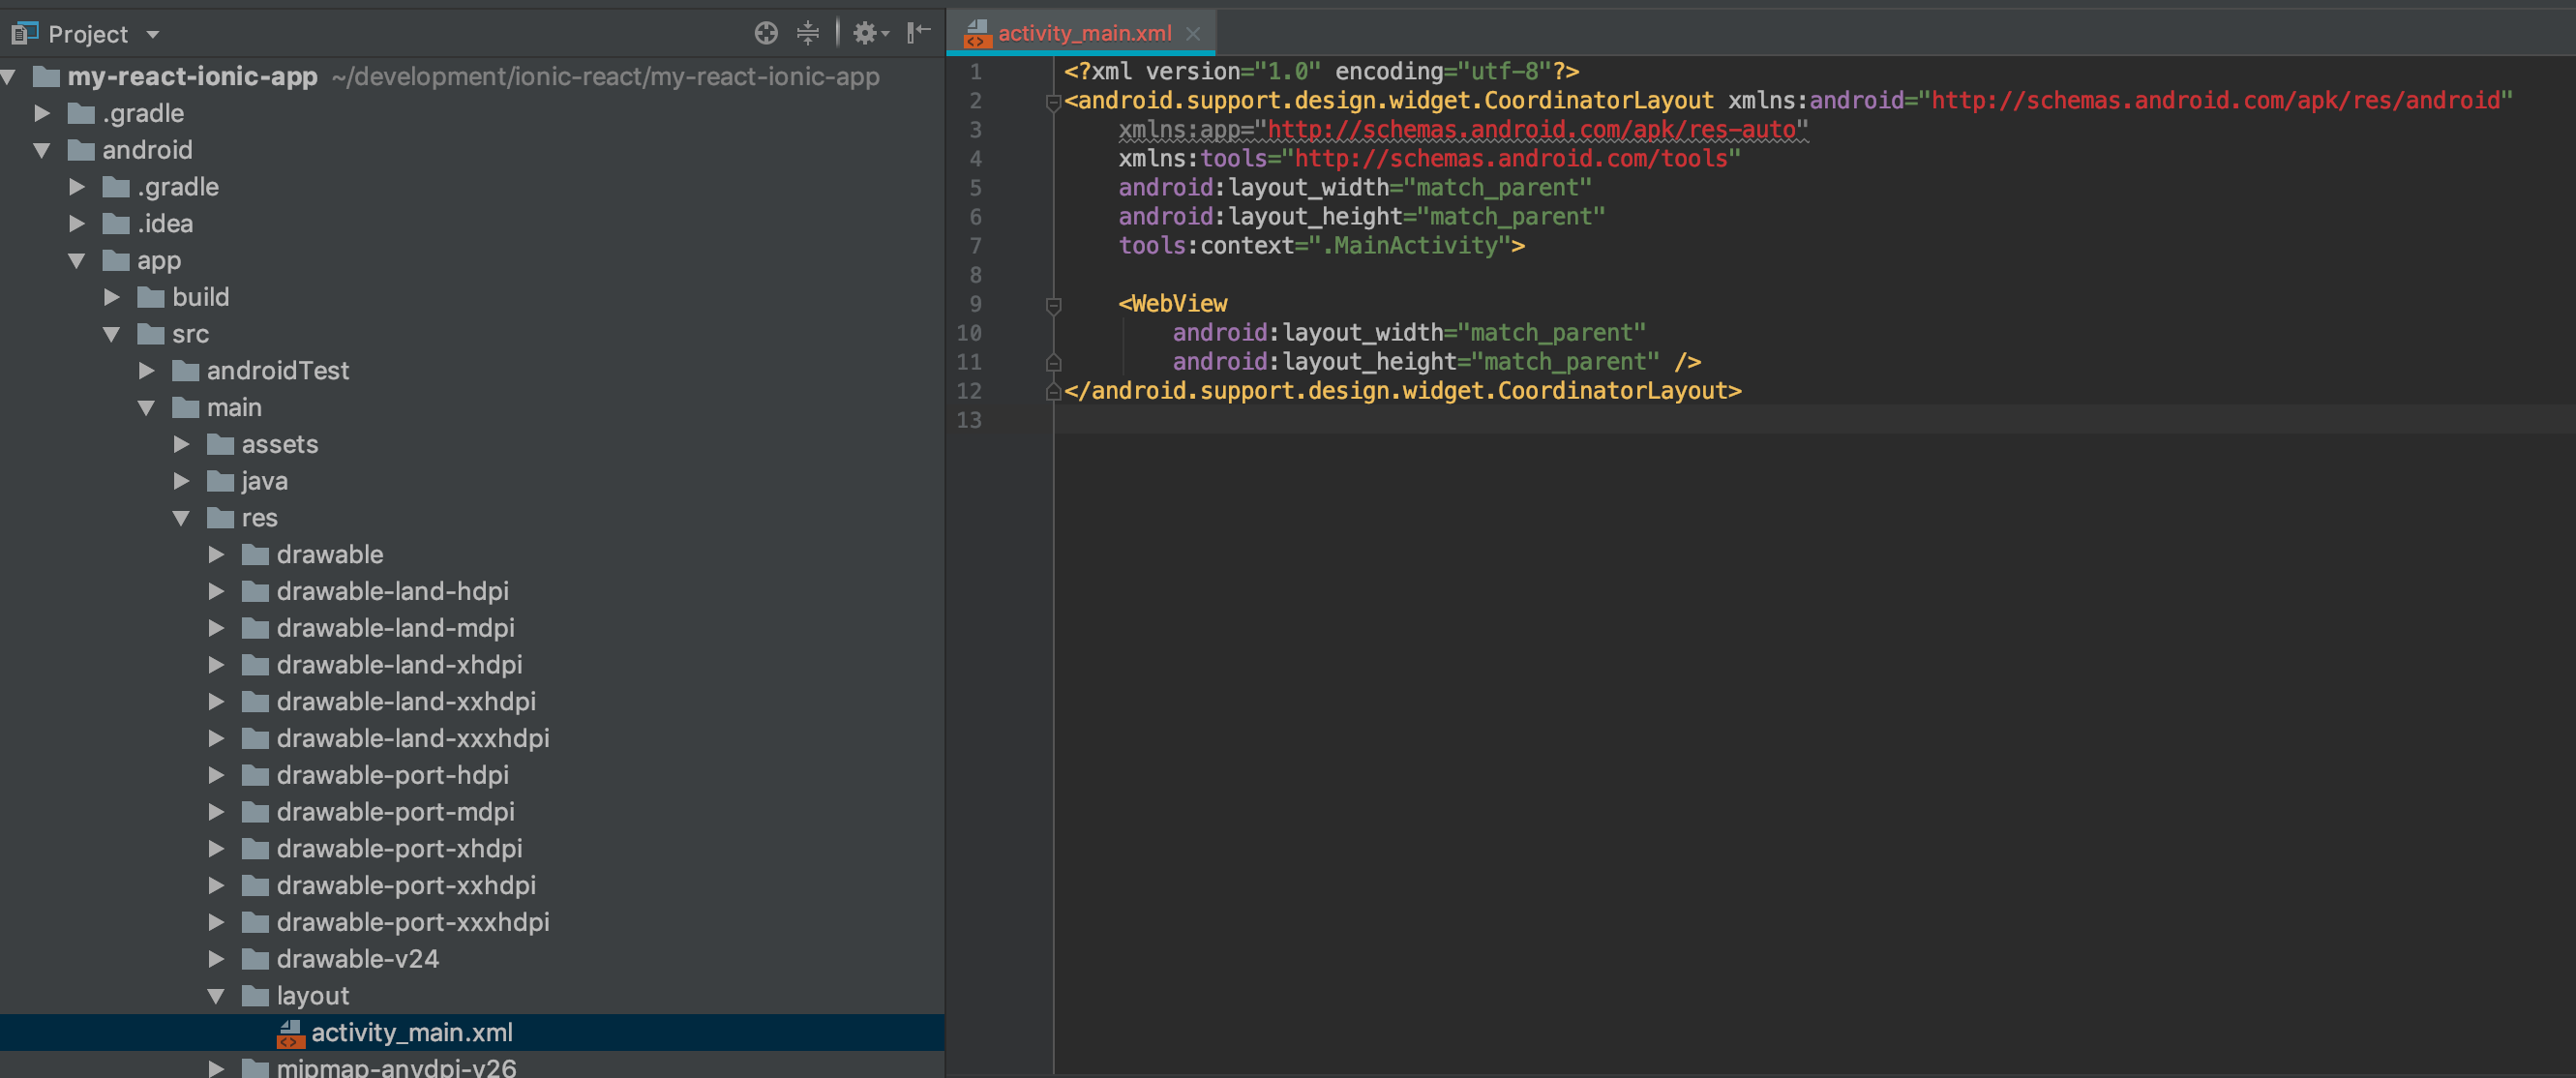This screenshot has height=1078, width=2576.
Task: Click the XML file icon on the editor tab
Action: (x=979, y=33)
